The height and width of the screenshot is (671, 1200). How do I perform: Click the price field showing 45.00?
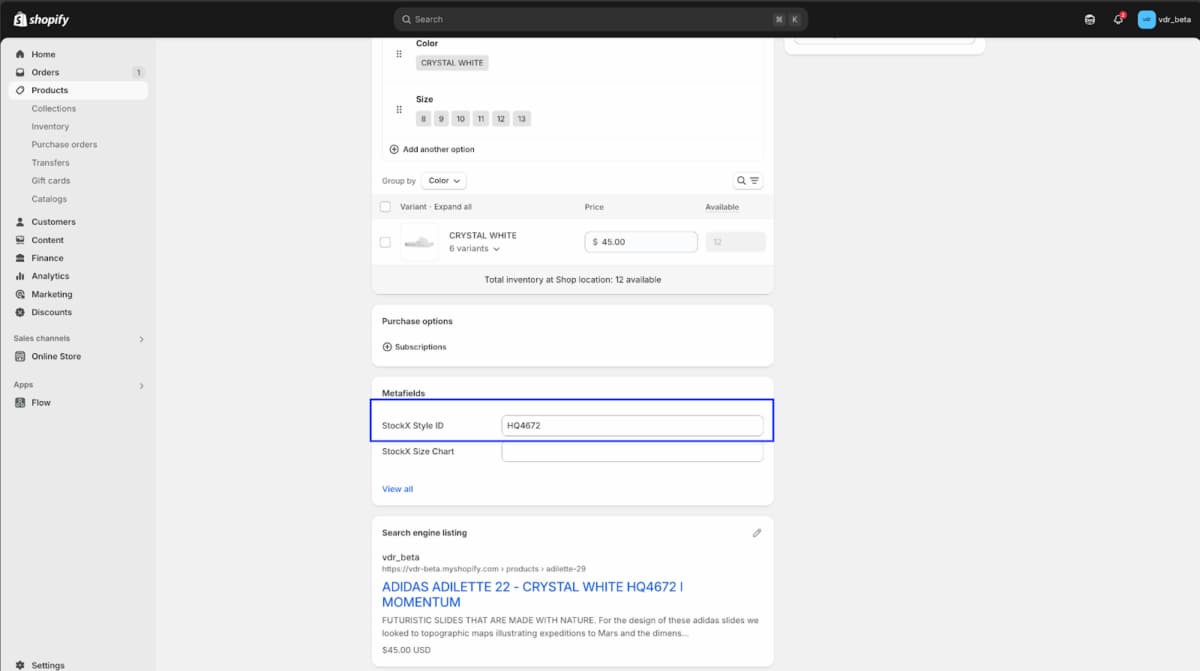pos(641,242)
